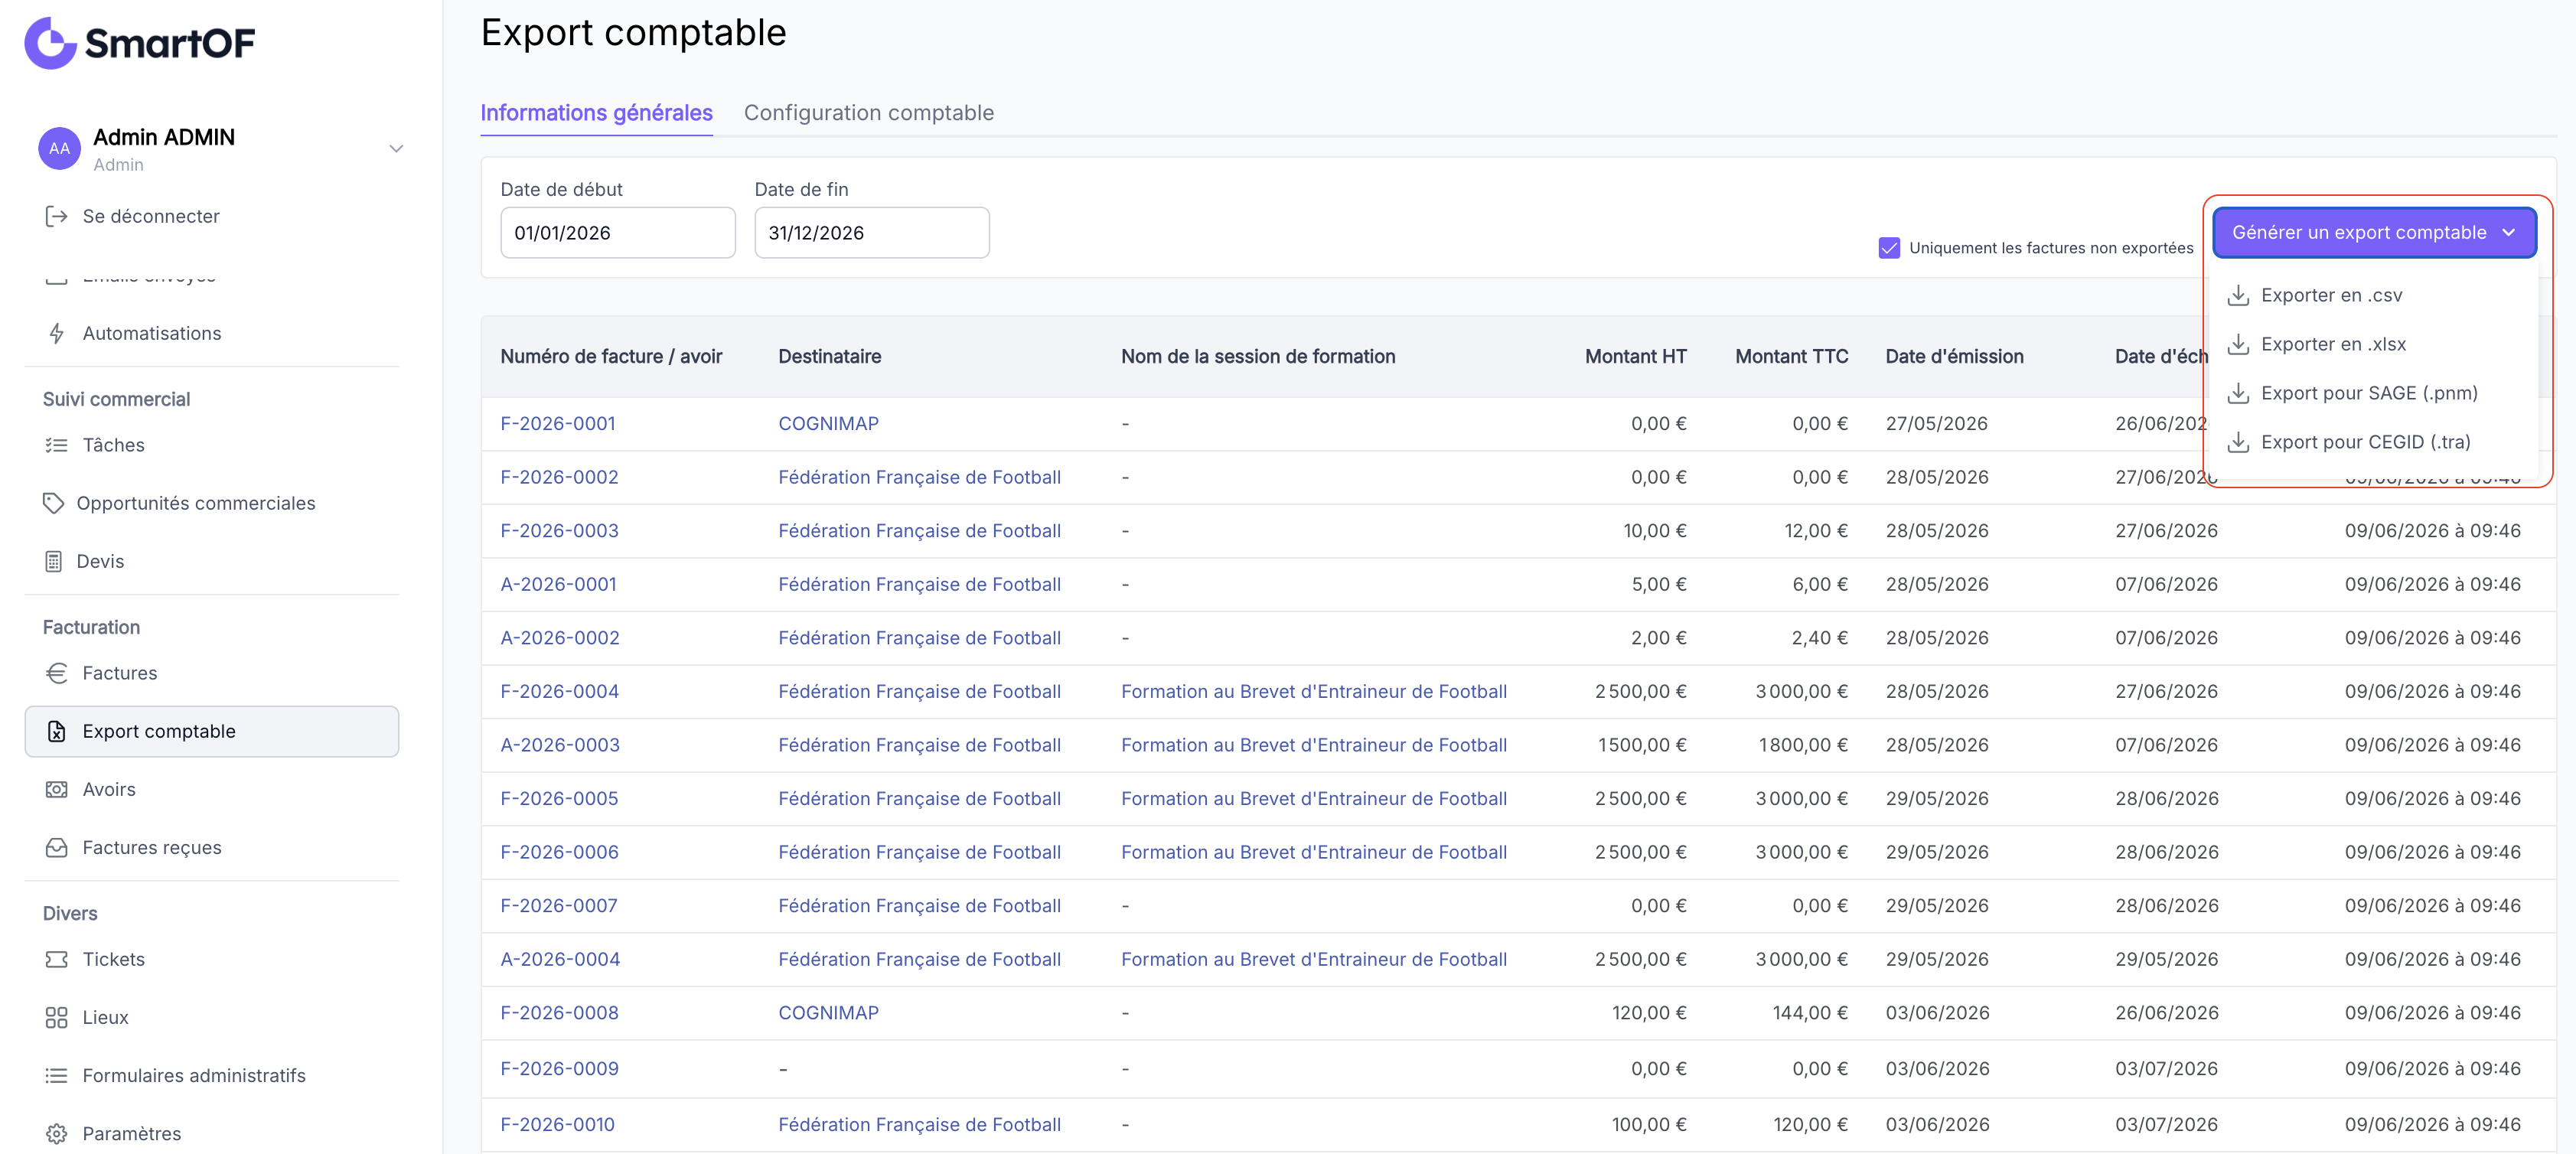
Task: Click download icon beside Export pour SAGE
Action: tap(2238, 393)
